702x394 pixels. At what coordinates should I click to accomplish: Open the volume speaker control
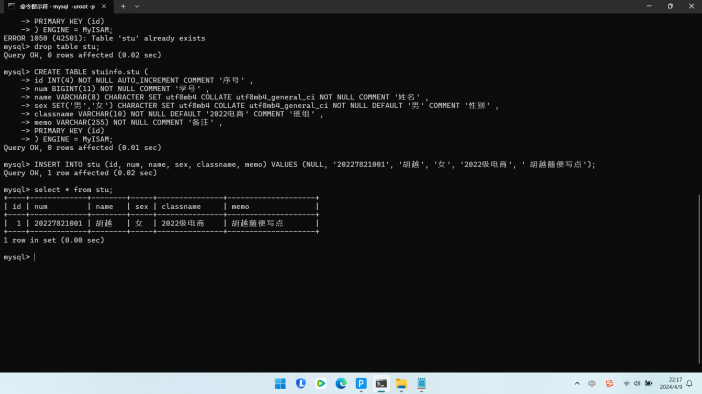pyautogui.click(x=637, y=384)
